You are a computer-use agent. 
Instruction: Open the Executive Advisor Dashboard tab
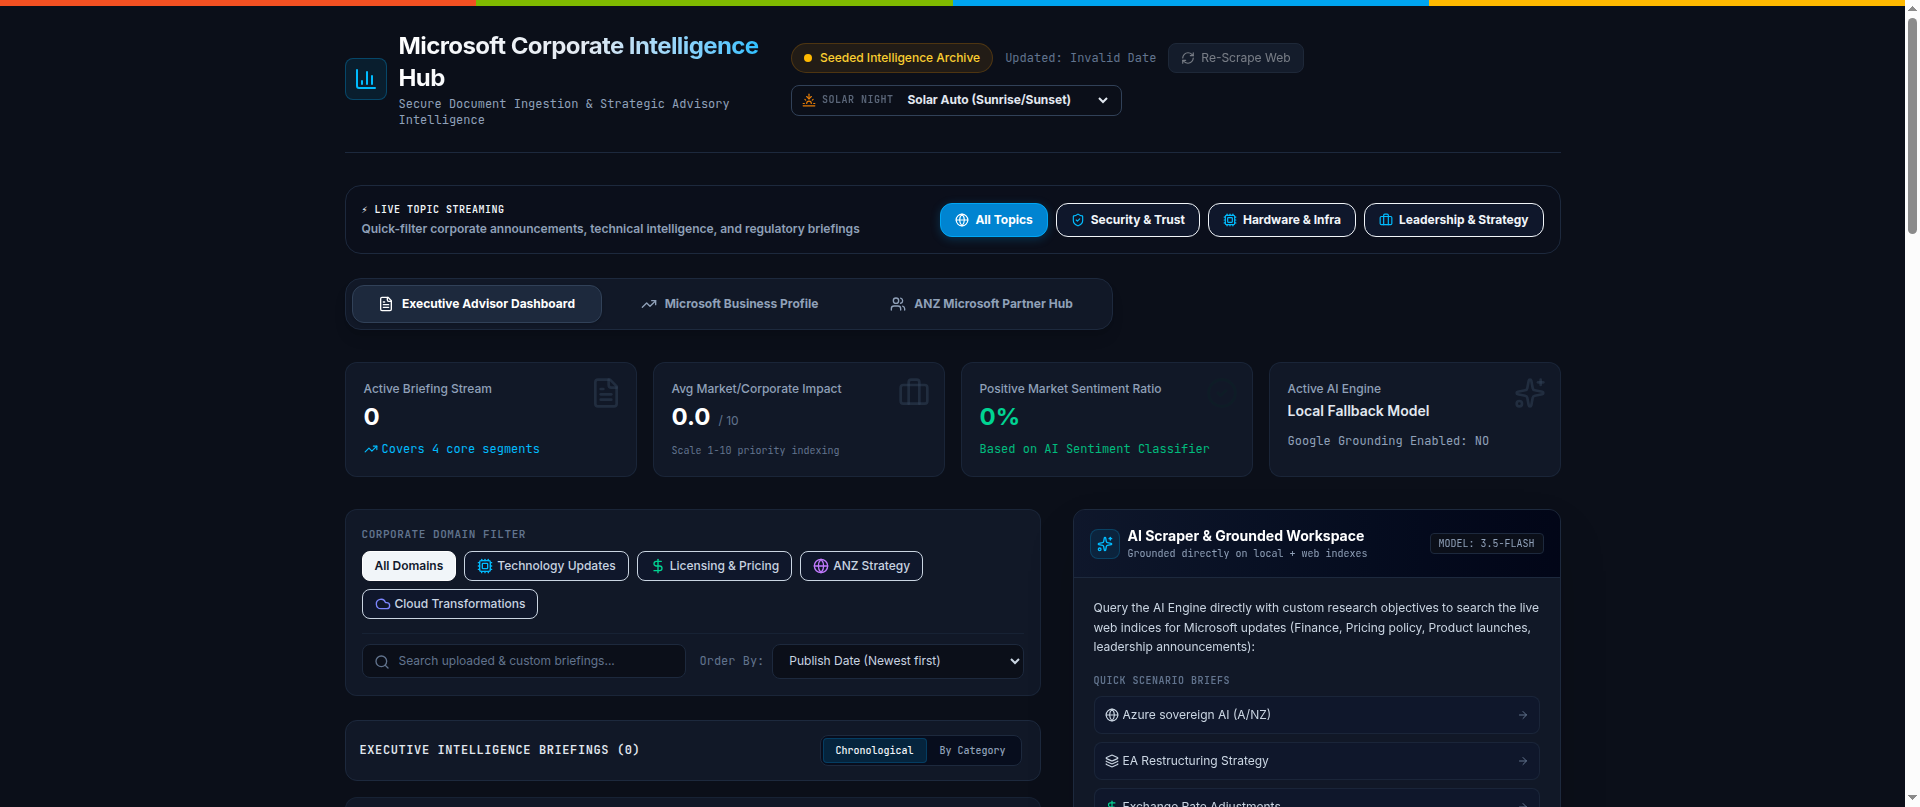coord(477,304)
